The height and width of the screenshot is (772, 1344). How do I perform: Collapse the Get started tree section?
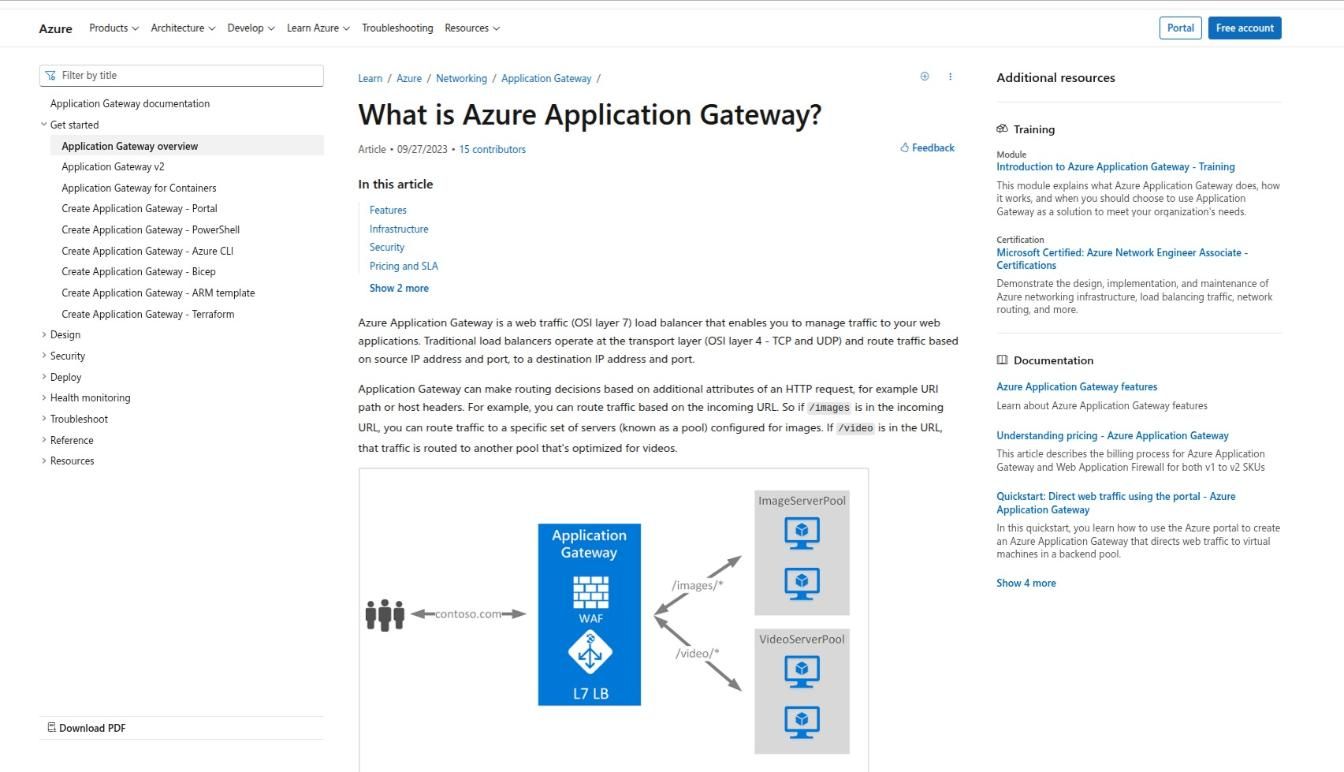tap(70, 125)
